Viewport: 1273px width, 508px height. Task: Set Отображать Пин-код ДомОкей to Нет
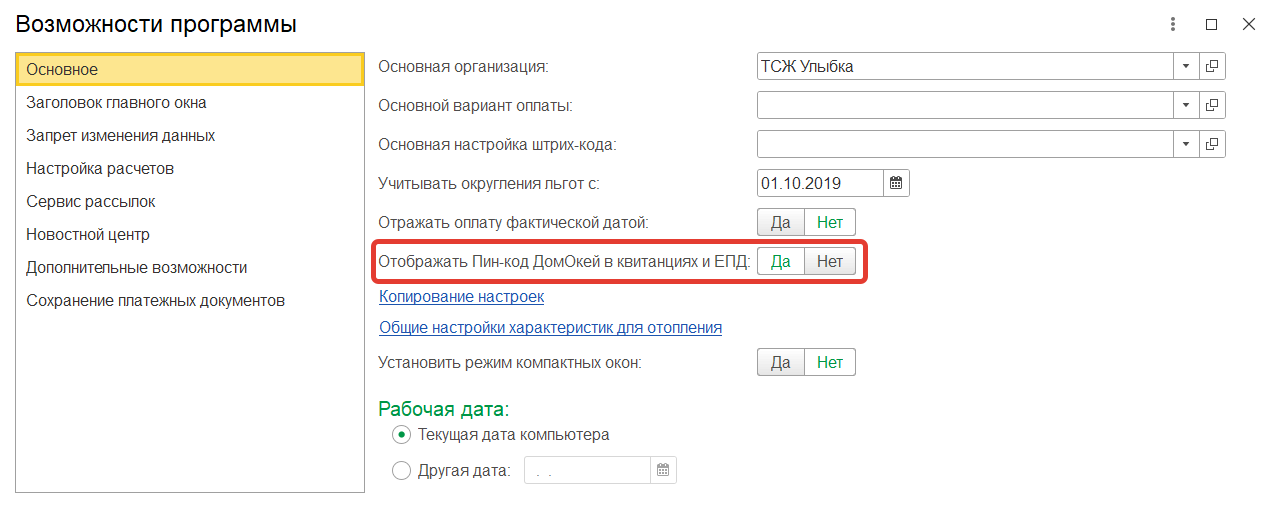point(830,261)
